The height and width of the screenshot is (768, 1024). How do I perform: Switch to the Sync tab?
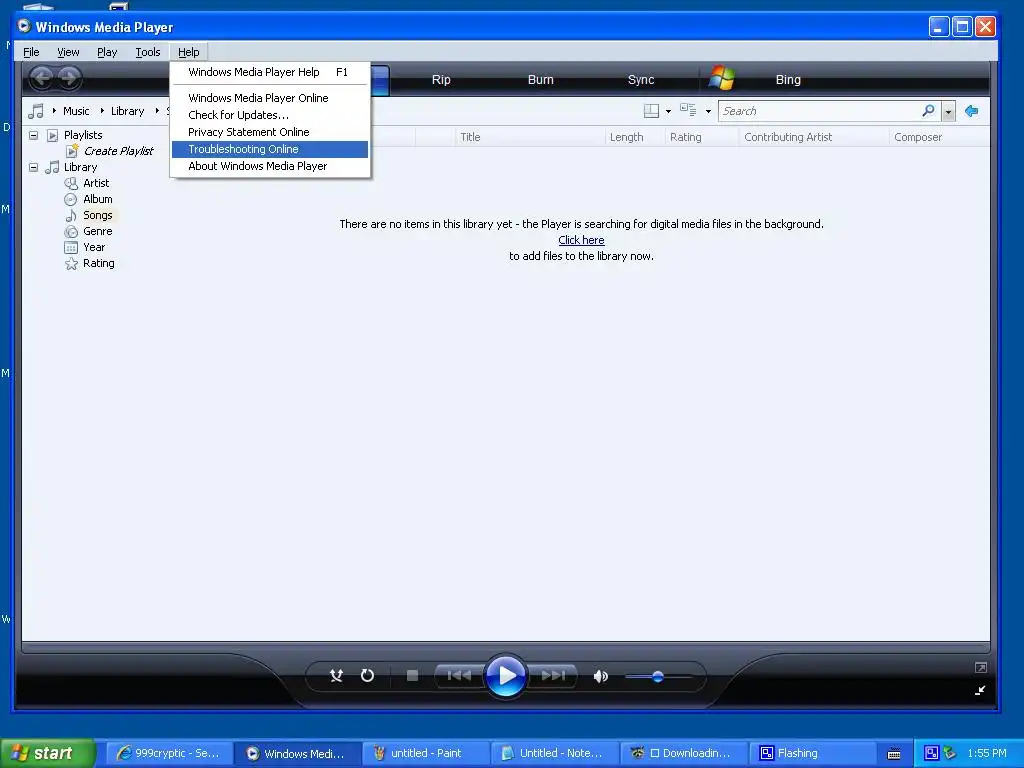click(x=641, y=80)
